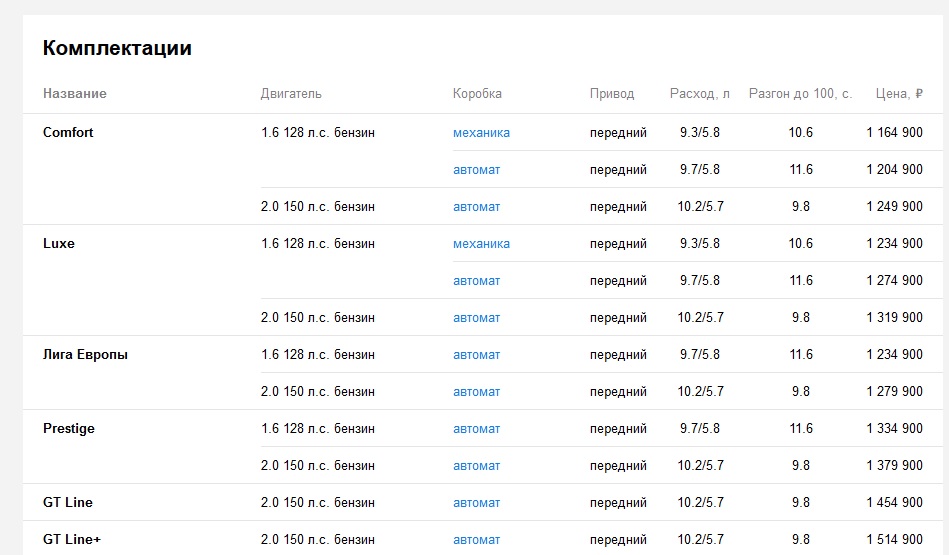Open 'механика' link for Comfort 1.6
The image size is (949, 555).
481,133
